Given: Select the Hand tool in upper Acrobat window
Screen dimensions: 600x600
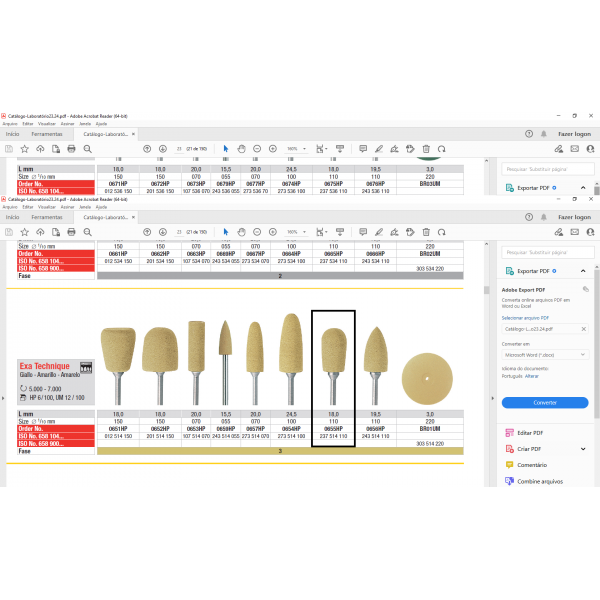Looking at the screenshot, I should click(241, 149).
